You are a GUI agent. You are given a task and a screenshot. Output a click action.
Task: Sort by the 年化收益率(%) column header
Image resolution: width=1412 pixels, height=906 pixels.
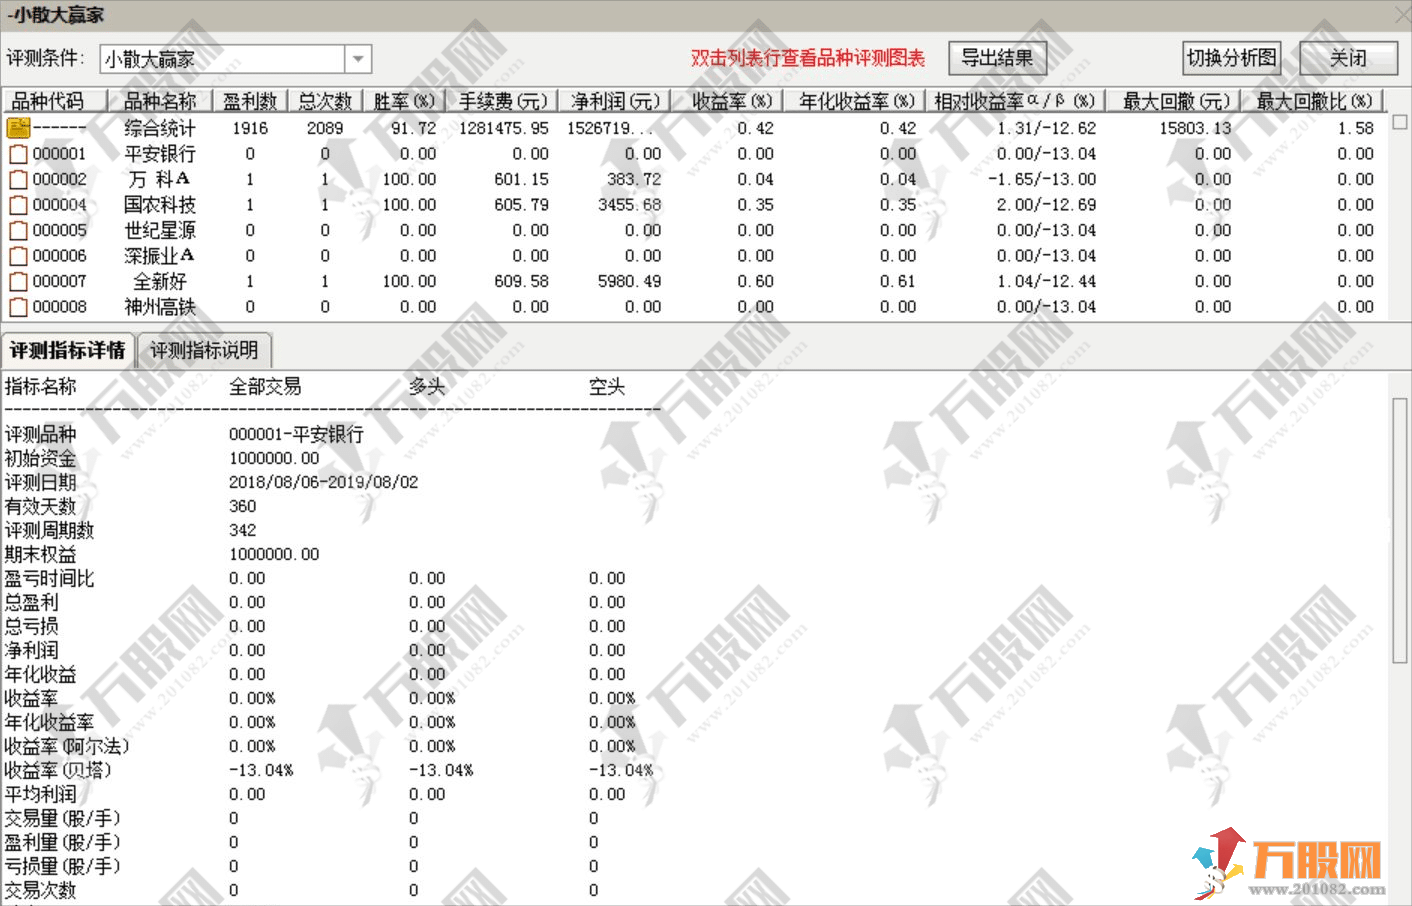[x=856, y=101]
